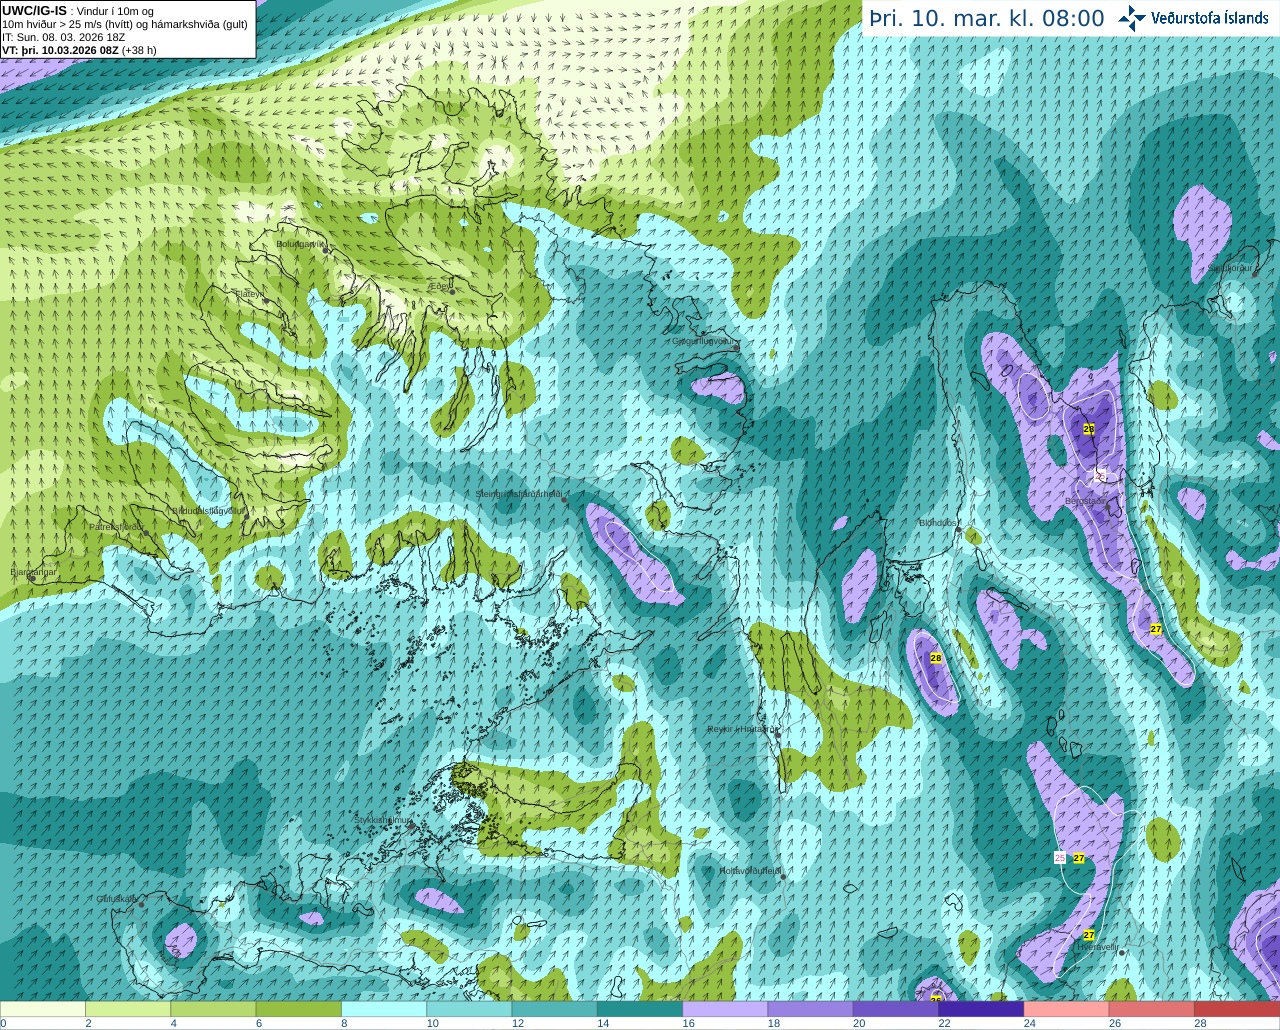Select the Gufuskálar station label
The height and width of the screenshot is (1030, 1280).
point(116,899)
